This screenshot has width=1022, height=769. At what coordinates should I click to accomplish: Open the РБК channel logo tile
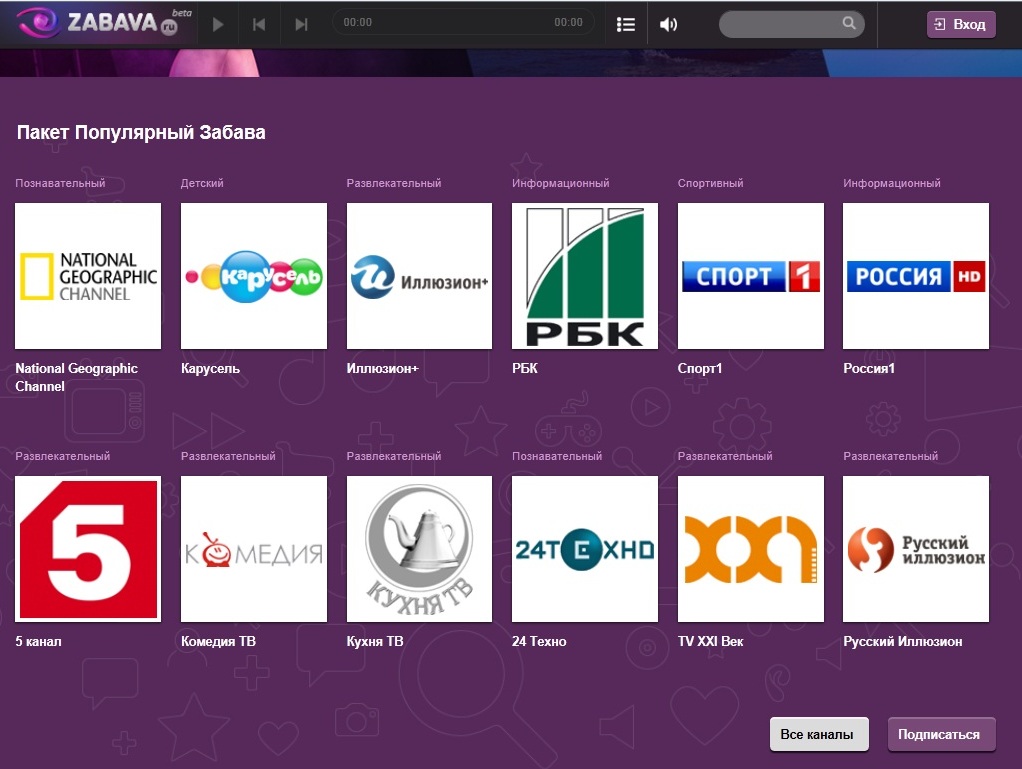click(585, 276)
